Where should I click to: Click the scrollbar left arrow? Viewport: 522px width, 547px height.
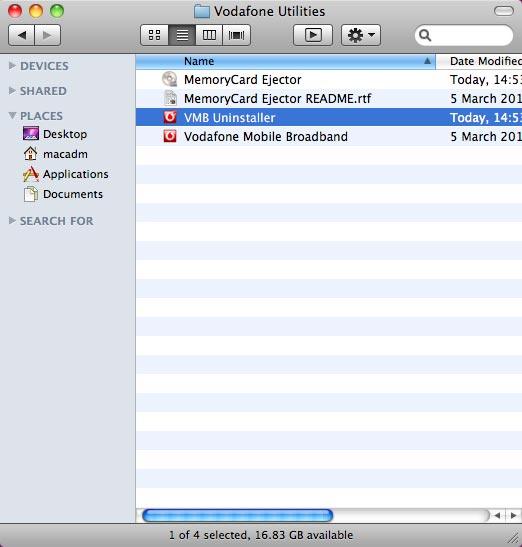pyautogui.click(x=497, y=515)
